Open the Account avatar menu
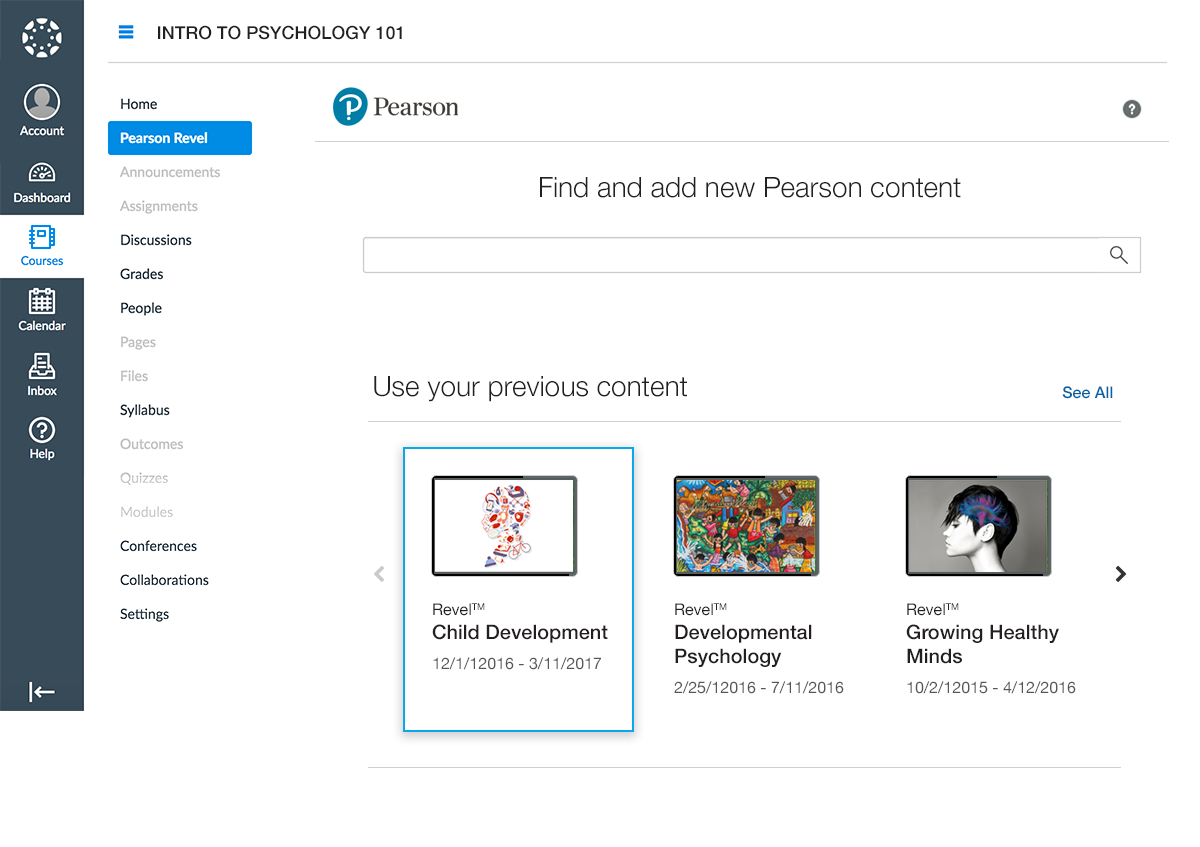Screen dimensions: 1200x847 (42, 111)
